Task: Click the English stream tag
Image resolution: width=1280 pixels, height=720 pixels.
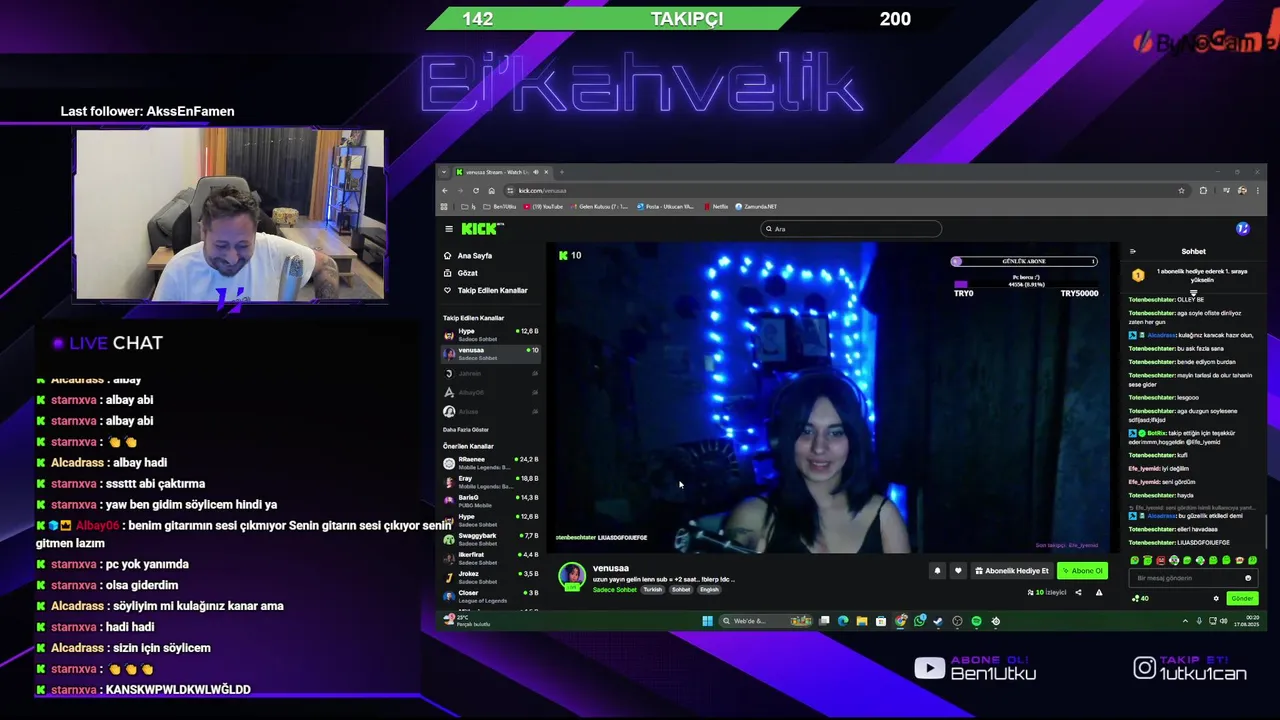Action: coord(709,590)
